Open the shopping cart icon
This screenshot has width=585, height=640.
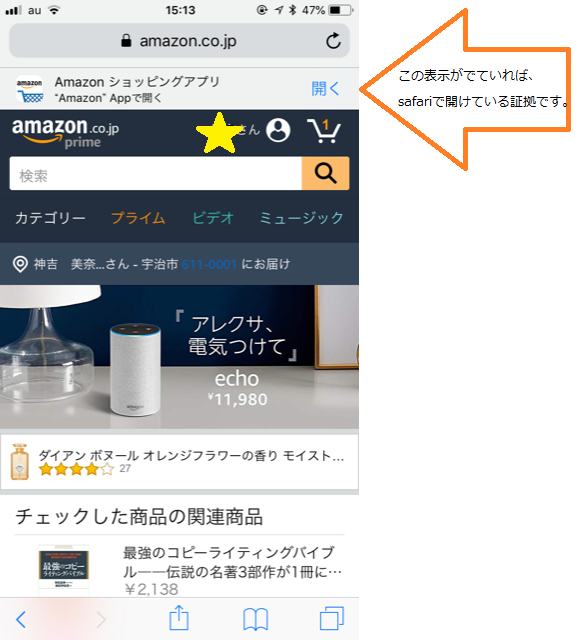[x=323, y=131]
